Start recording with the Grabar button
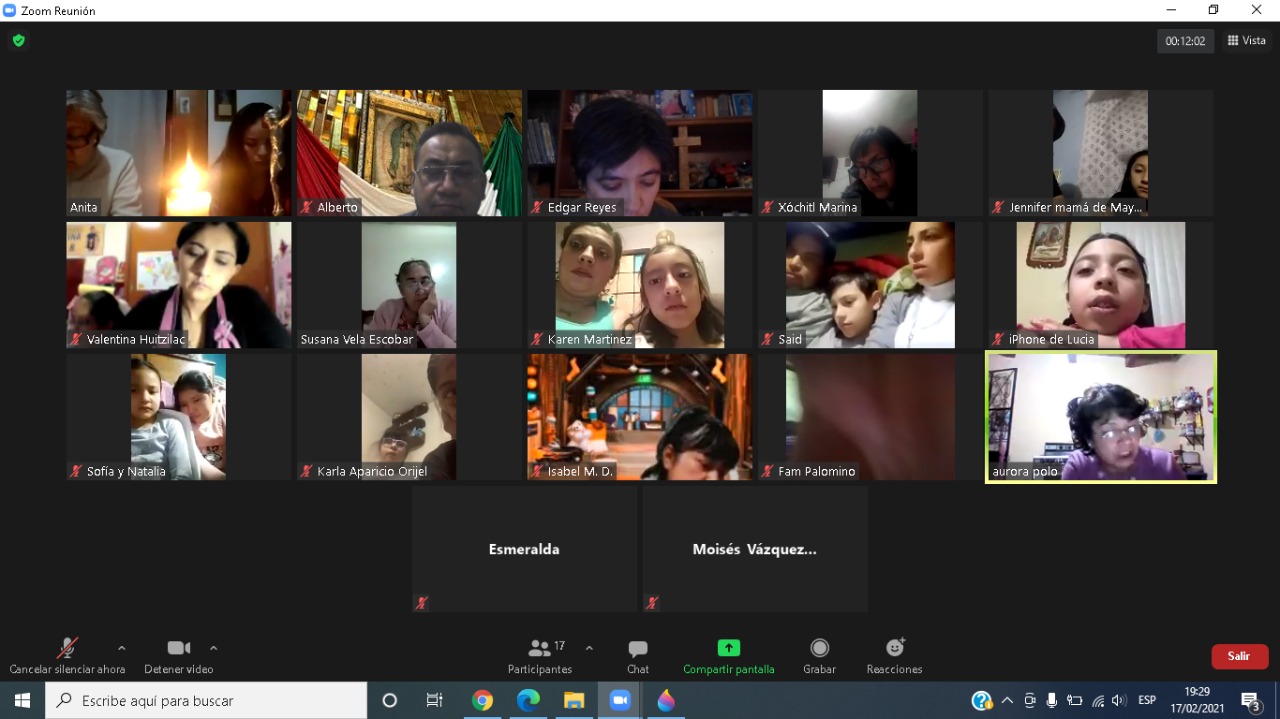This screenshot has width=1280, height=719. 819,655
